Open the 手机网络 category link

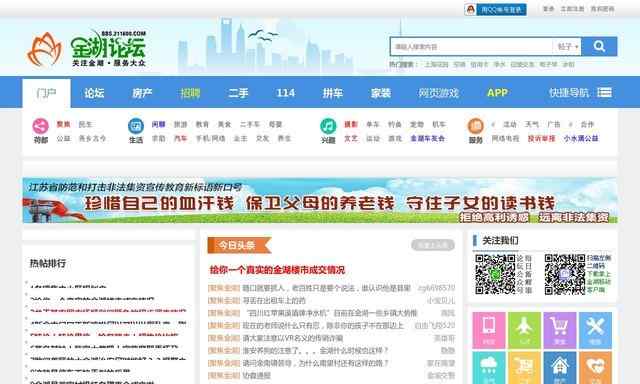coord(211,139)
